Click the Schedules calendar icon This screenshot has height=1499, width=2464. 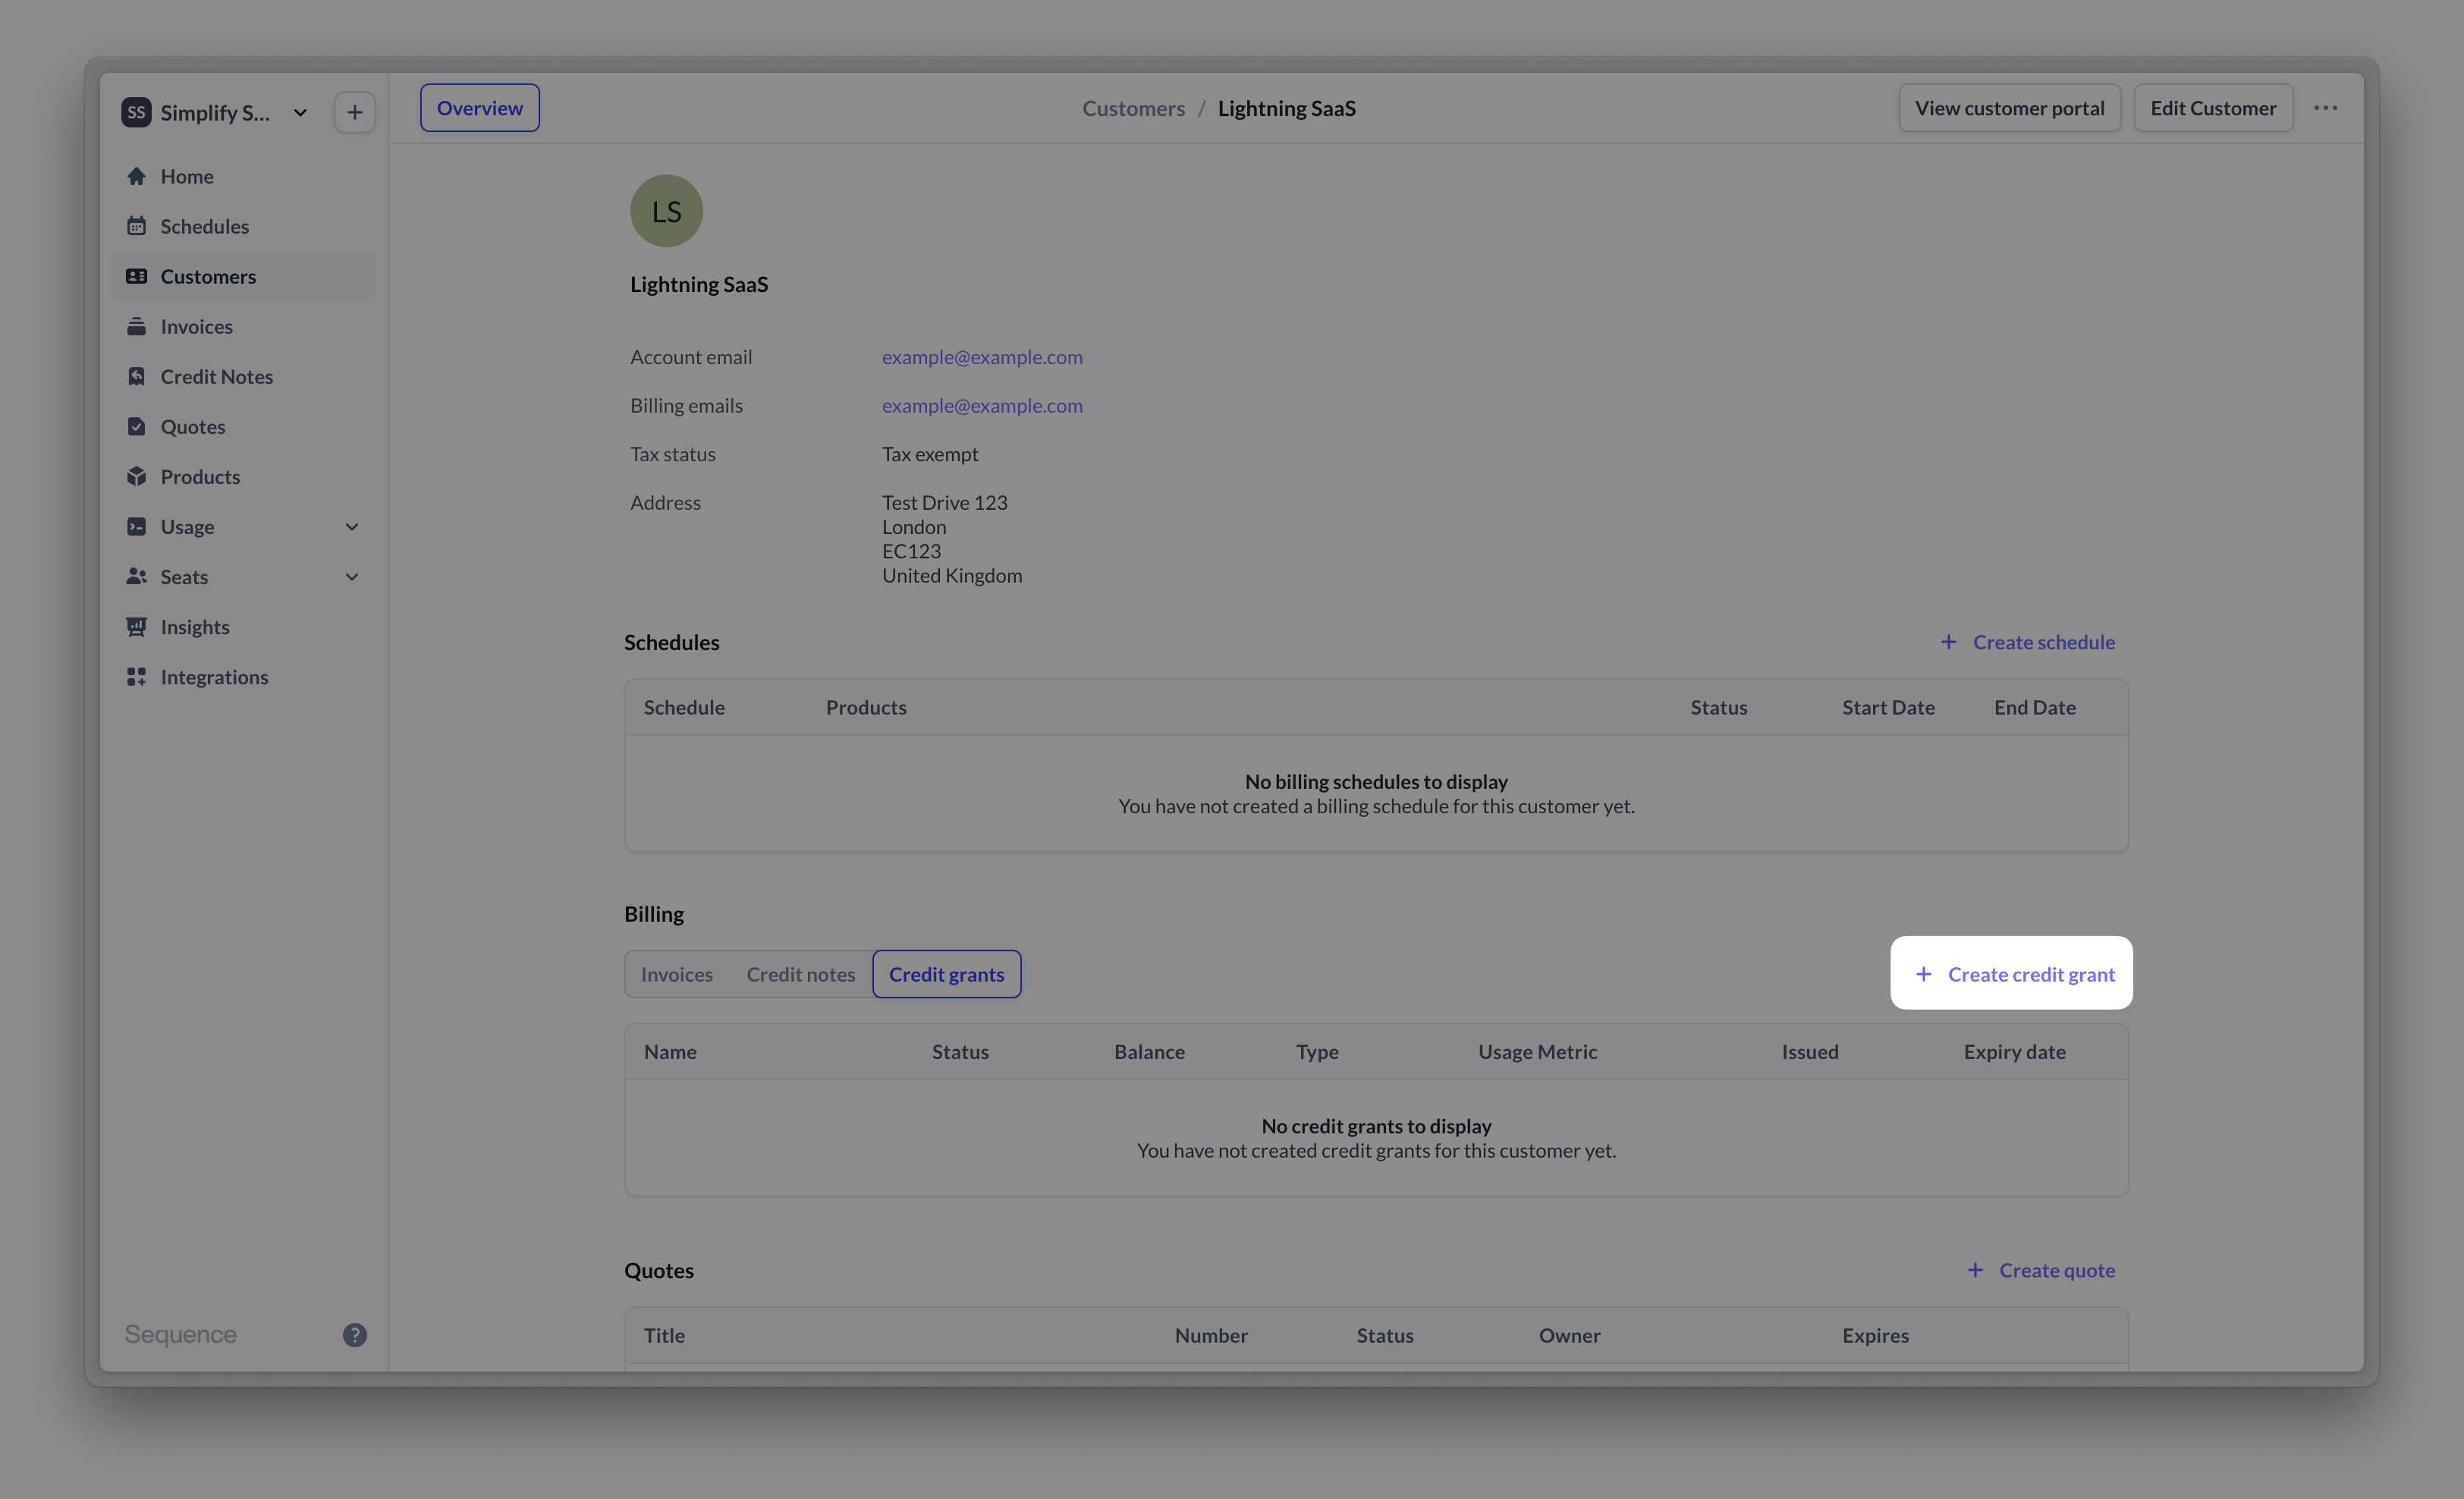pyautogui.click(x=137, y=226)
